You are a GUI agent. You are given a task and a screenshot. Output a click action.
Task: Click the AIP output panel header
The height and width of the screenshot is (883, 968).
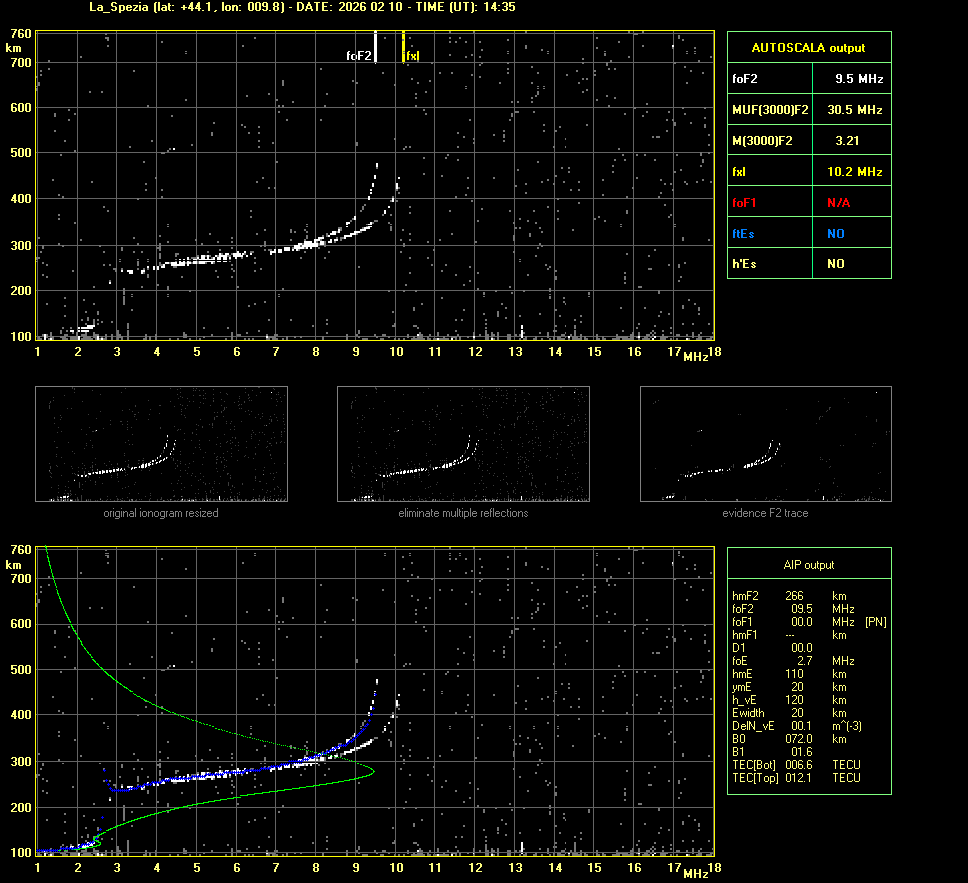pyautogui.click(x=808, y=565)
